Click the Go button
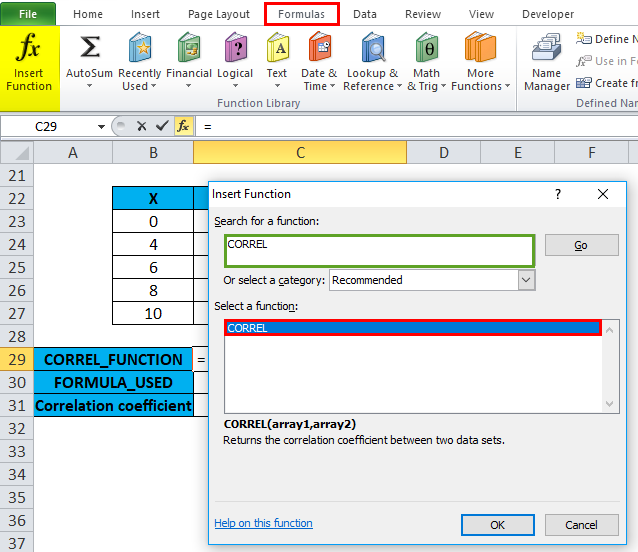Screen dimensions: 638x552 (x=581, y=245)
